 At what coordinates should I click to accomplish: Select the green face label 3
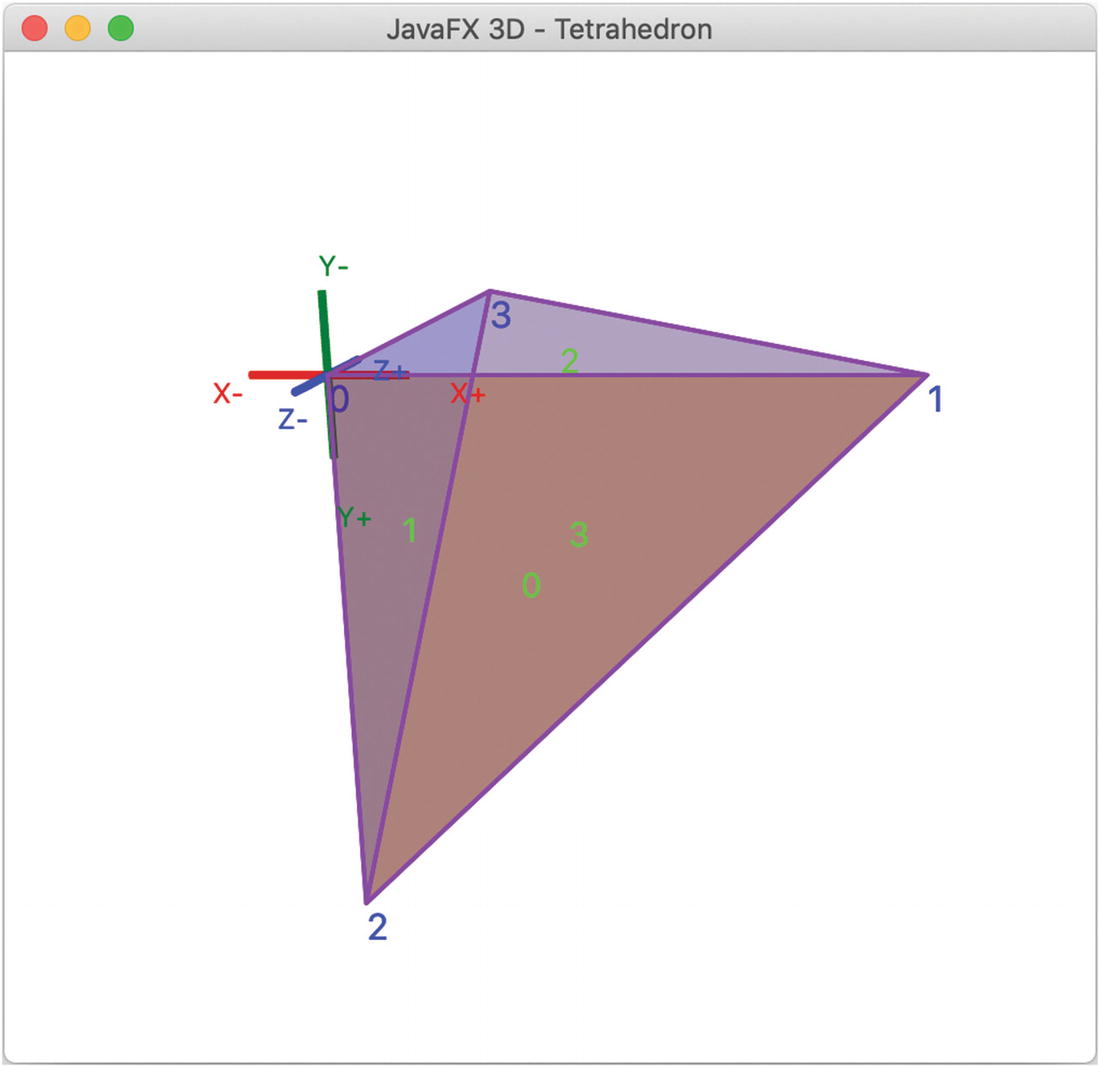pos(579,535)
